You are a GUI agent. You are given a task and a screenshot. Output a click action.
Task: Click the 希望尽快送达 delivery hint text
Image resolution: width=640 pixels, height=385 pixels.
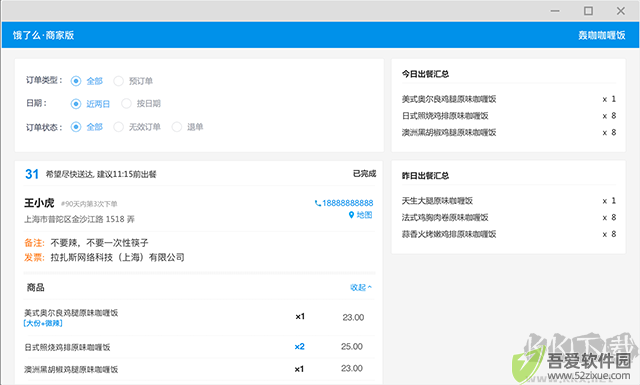101,174
